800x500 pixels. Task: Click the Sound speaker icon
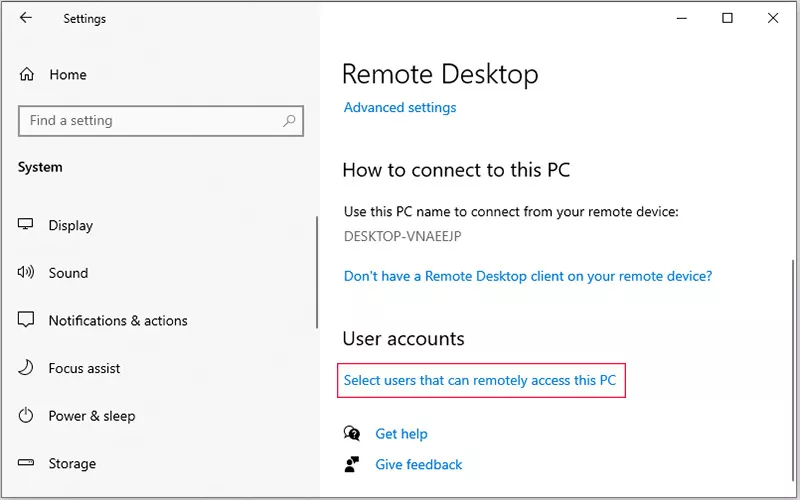[x=26, y=272]
